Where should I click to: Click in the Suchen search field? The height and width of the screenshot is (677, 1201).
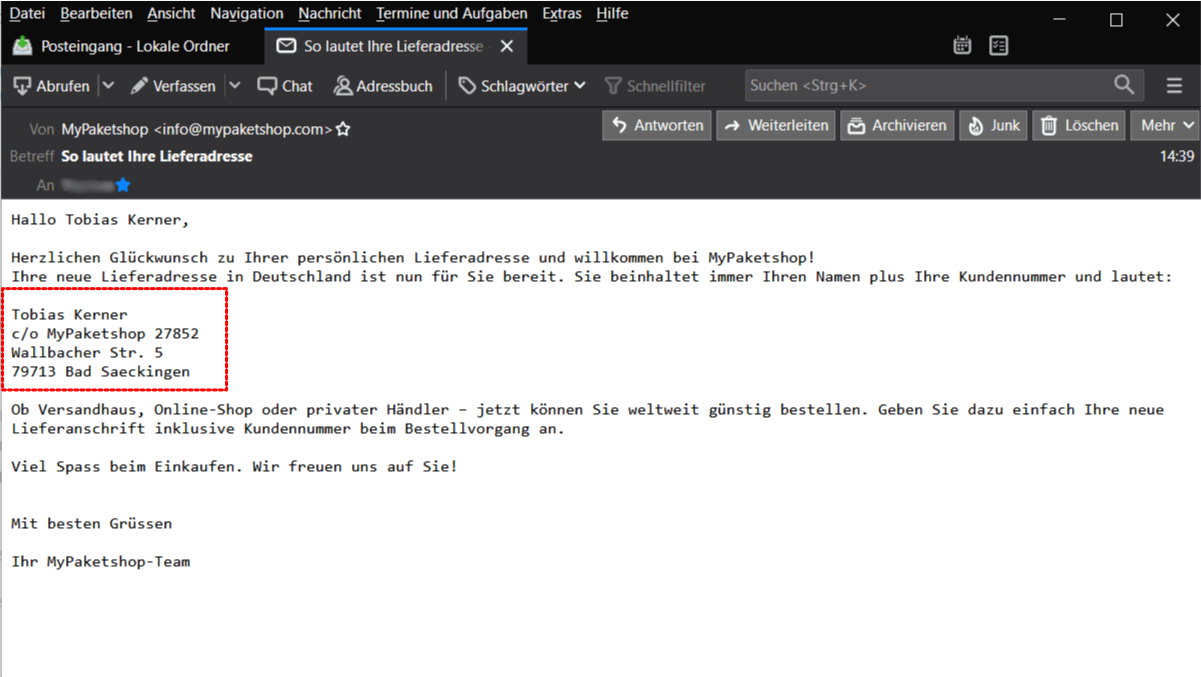click(925, 86)
